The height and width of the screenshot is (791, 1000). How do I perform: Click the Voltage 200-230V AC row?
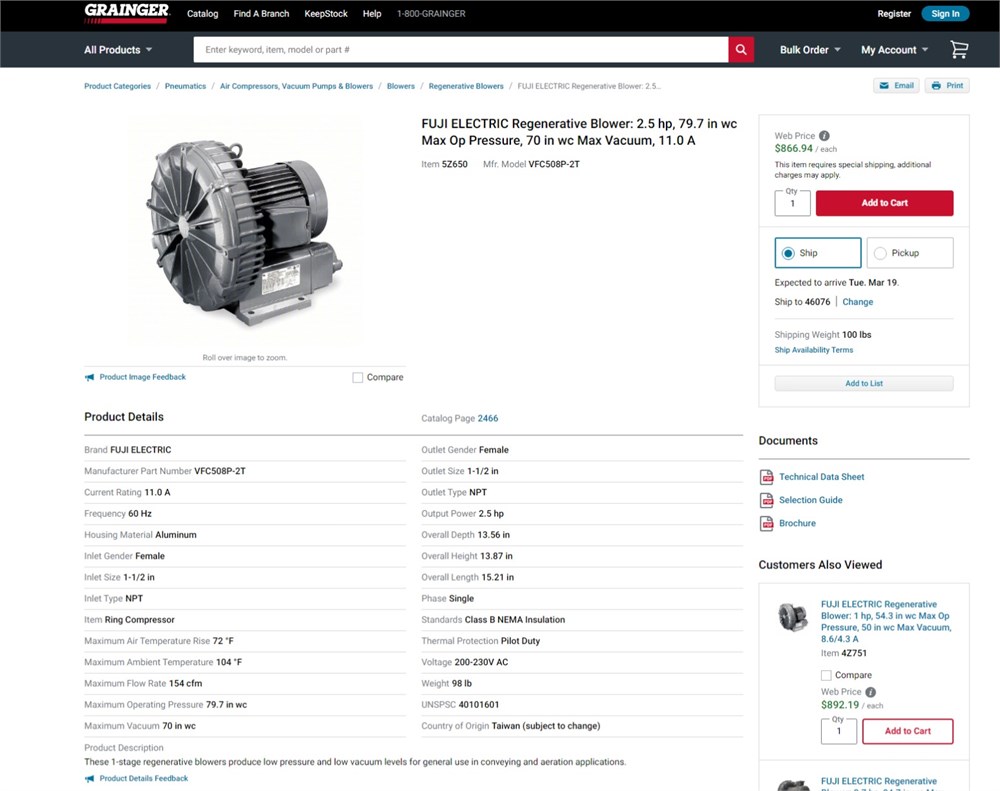click(582, 662)
